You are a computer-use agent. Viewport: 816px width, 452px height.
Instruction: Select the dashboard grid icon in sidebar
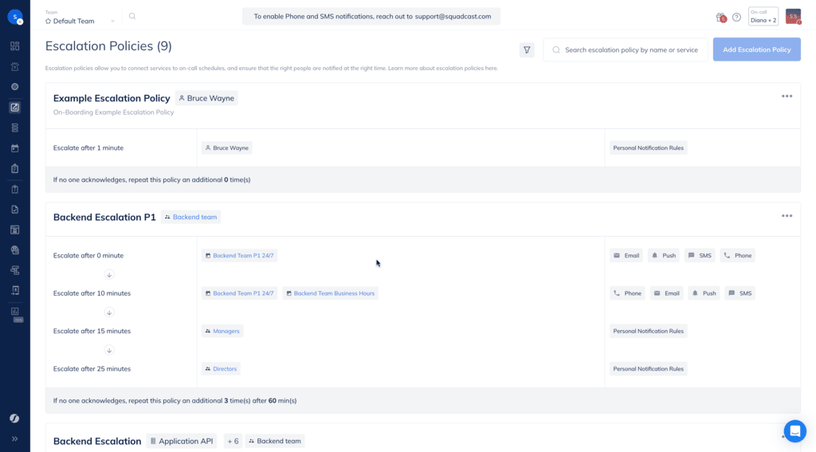(15, 46)
